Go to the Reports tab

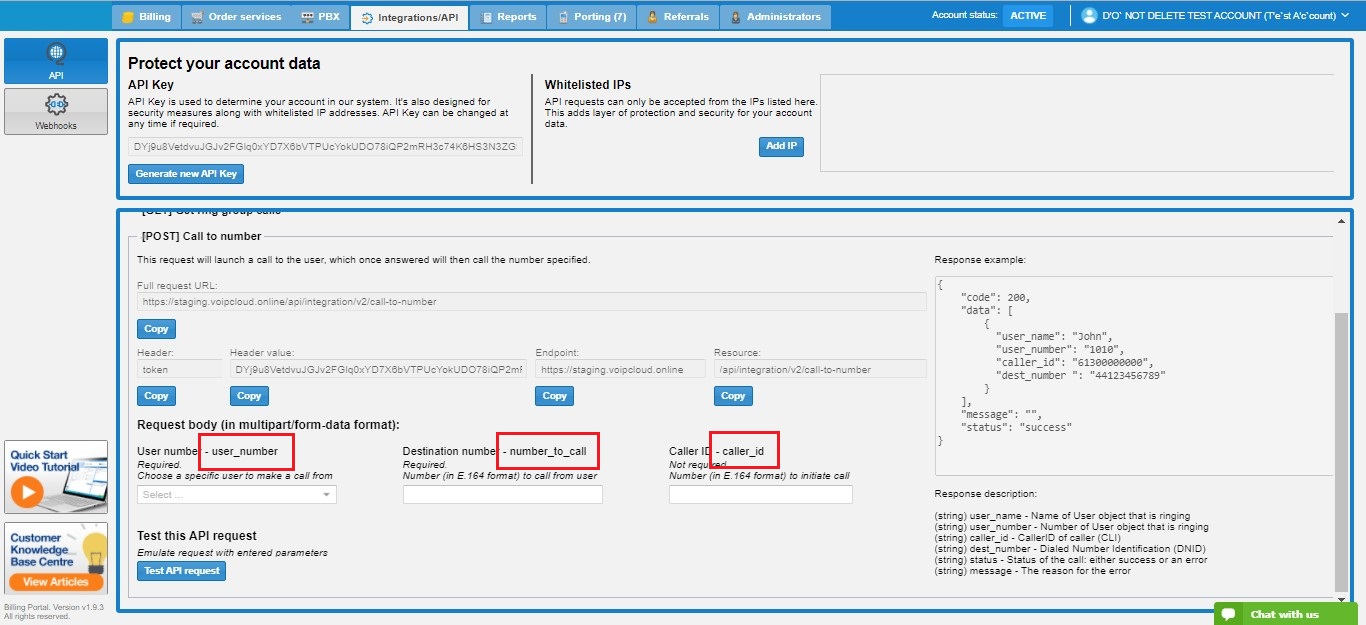(x=508, y=17)
